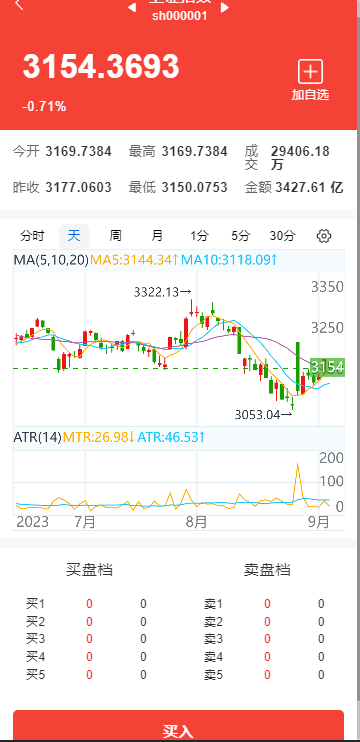Click the ATR(14) indicator label

click(37, 437)
